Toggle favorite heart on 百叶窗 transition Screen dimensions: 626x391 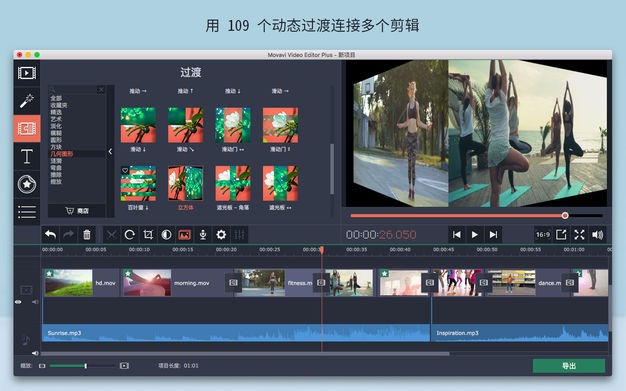tap(125, 171)
